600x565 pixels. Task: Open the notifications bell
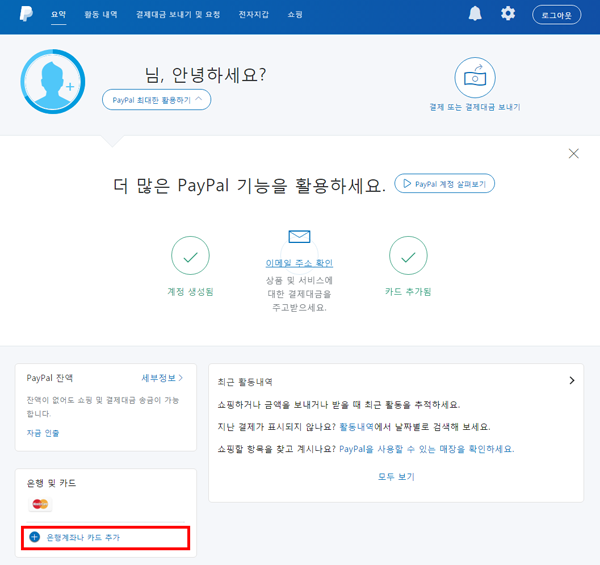pos(475,14)
